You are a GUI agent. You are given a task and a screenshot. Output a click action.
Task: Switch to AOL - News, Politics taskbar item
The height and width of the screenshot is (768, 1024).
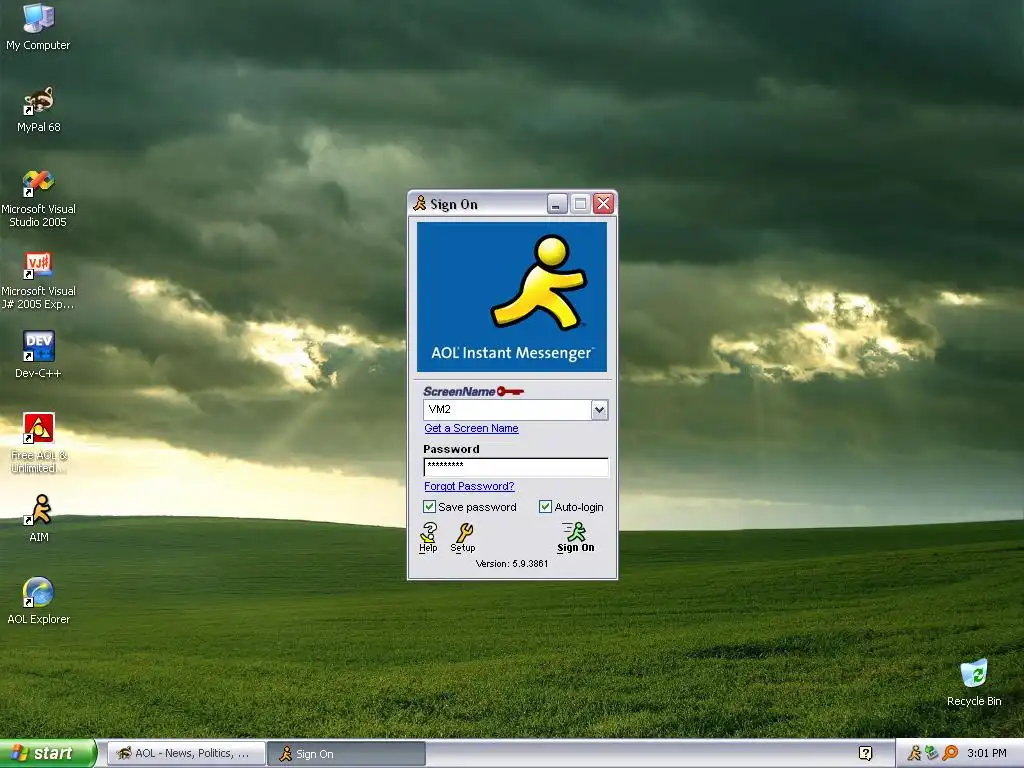(186, 754)
